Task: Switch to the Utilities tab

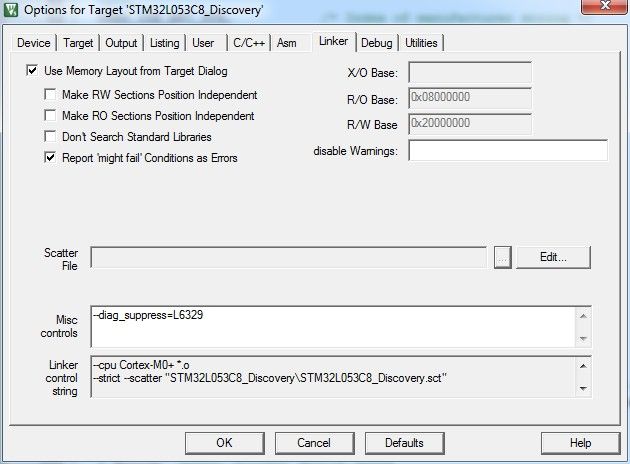Action: [421, 43]
